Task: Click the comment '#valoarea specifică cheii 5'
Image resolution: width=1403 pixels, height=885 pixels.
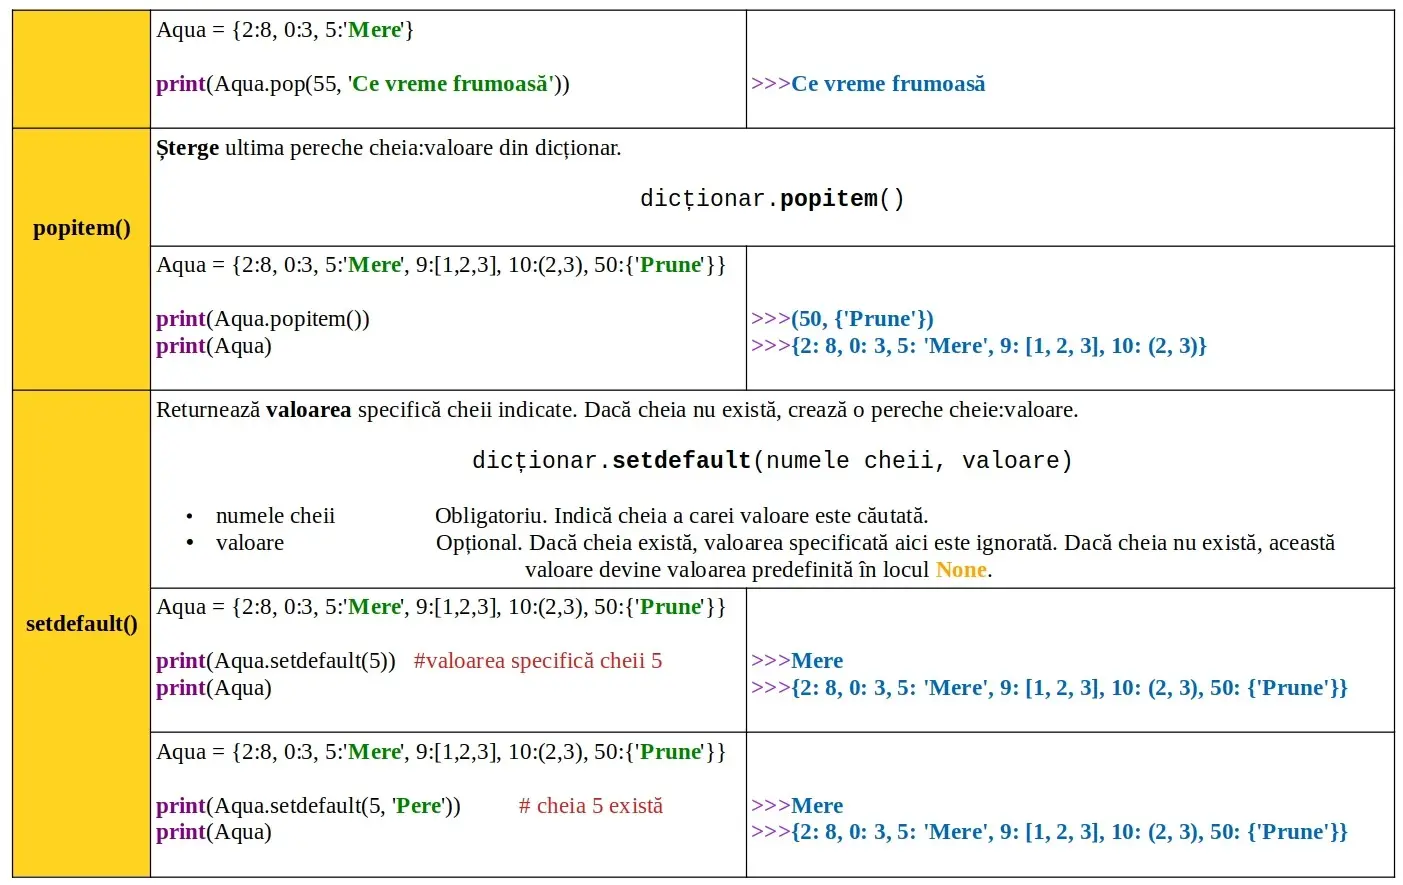Action: click(537, 661)
